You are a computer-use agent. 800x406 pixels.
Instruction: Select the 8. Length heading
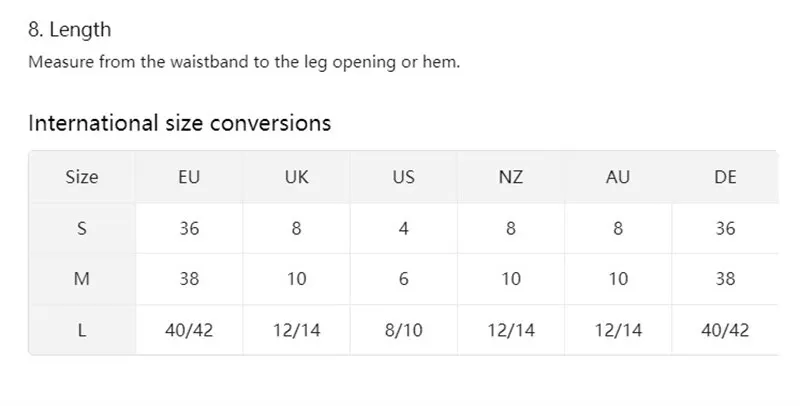[x=69, y=30]
